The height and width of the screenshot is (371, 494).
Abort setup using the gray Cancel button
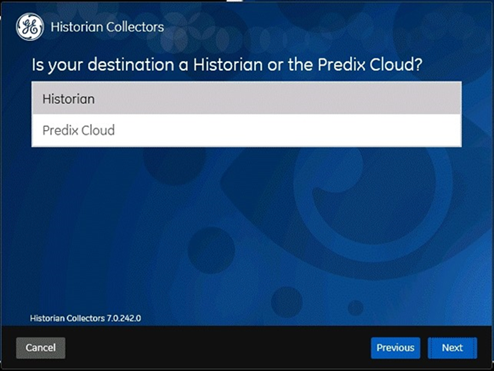click(x=41, y=348)
